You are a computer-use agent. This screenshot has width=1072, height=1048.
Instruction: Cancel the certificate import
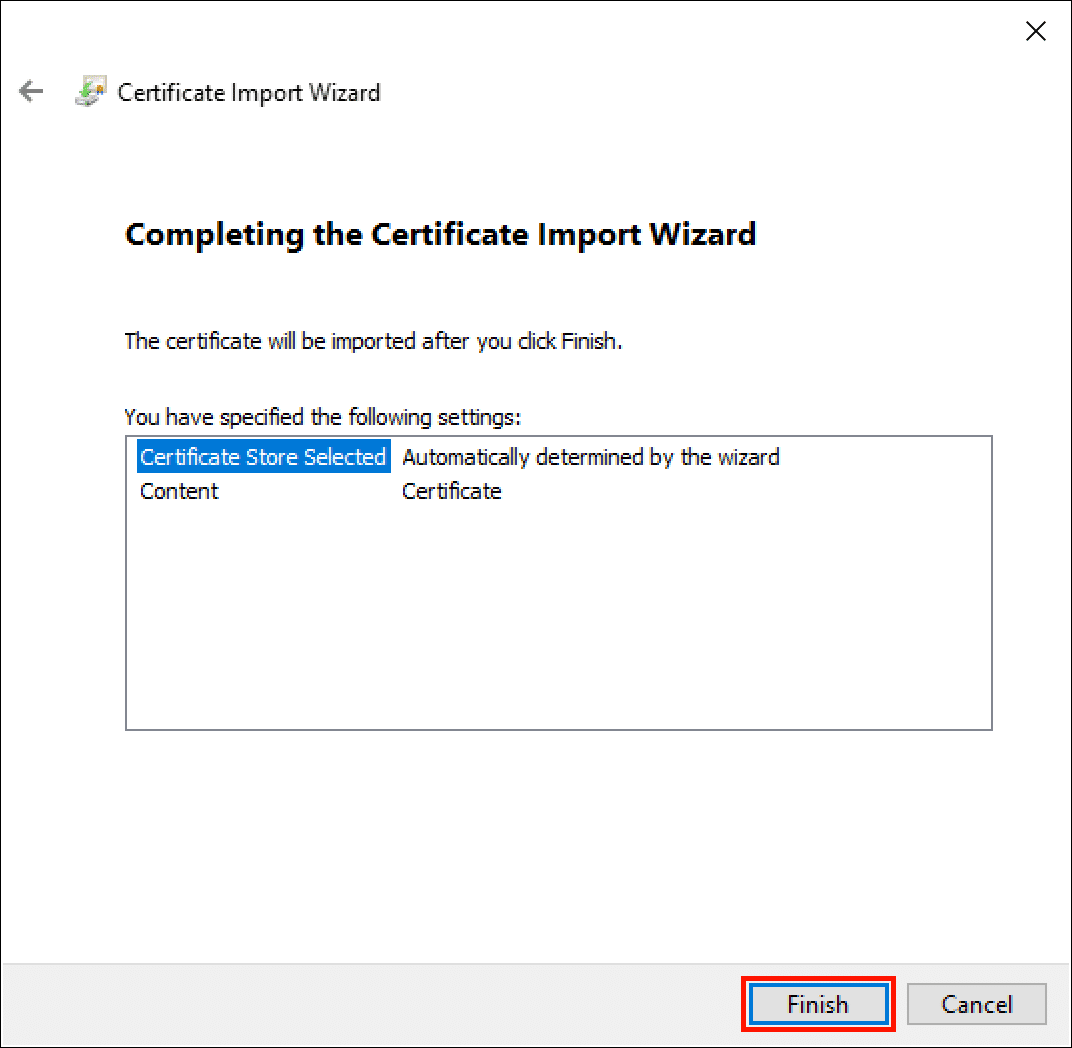(976, 1004)
